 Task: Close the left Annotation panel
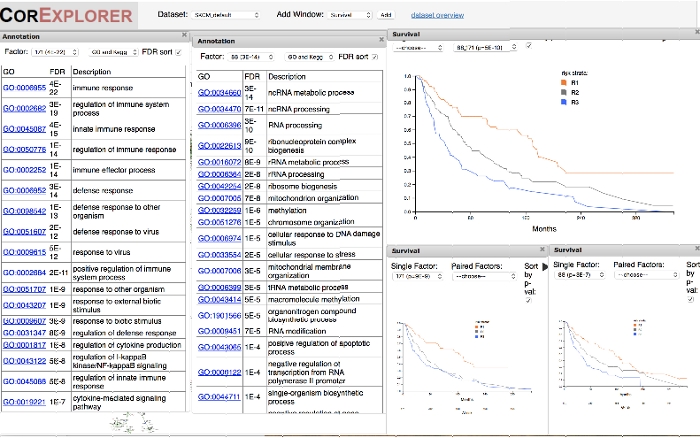pyautogui.click(x=184, y=34)
